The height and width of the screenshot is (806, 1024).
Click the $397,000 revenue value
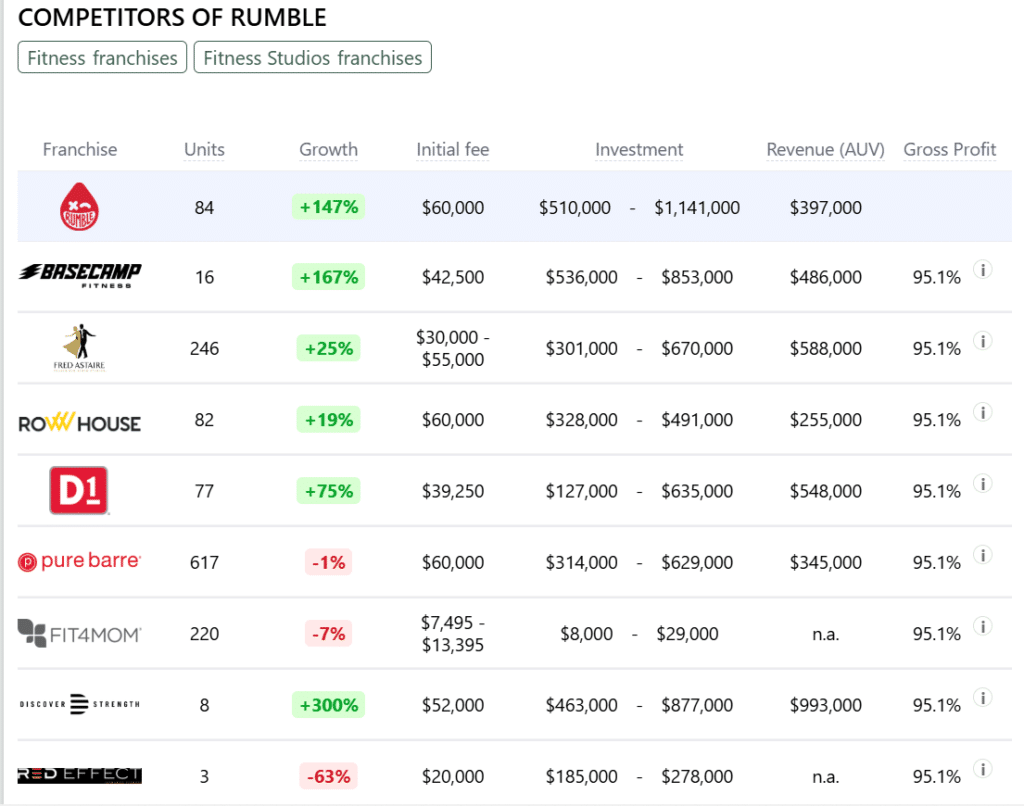pyautogui.click(x=825, y=207)
